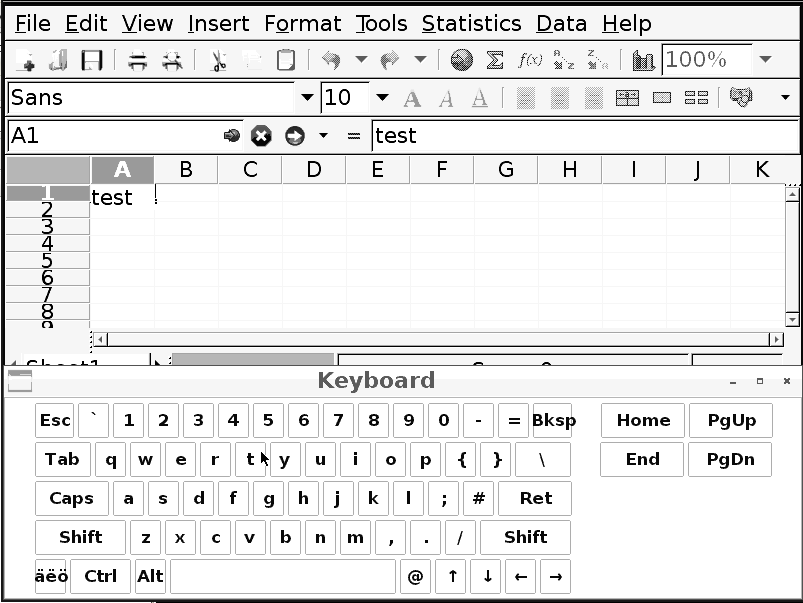Open the font name Sans dropdown
The height and width of the screenshot is (603, 803).
[x=307, y=98]
